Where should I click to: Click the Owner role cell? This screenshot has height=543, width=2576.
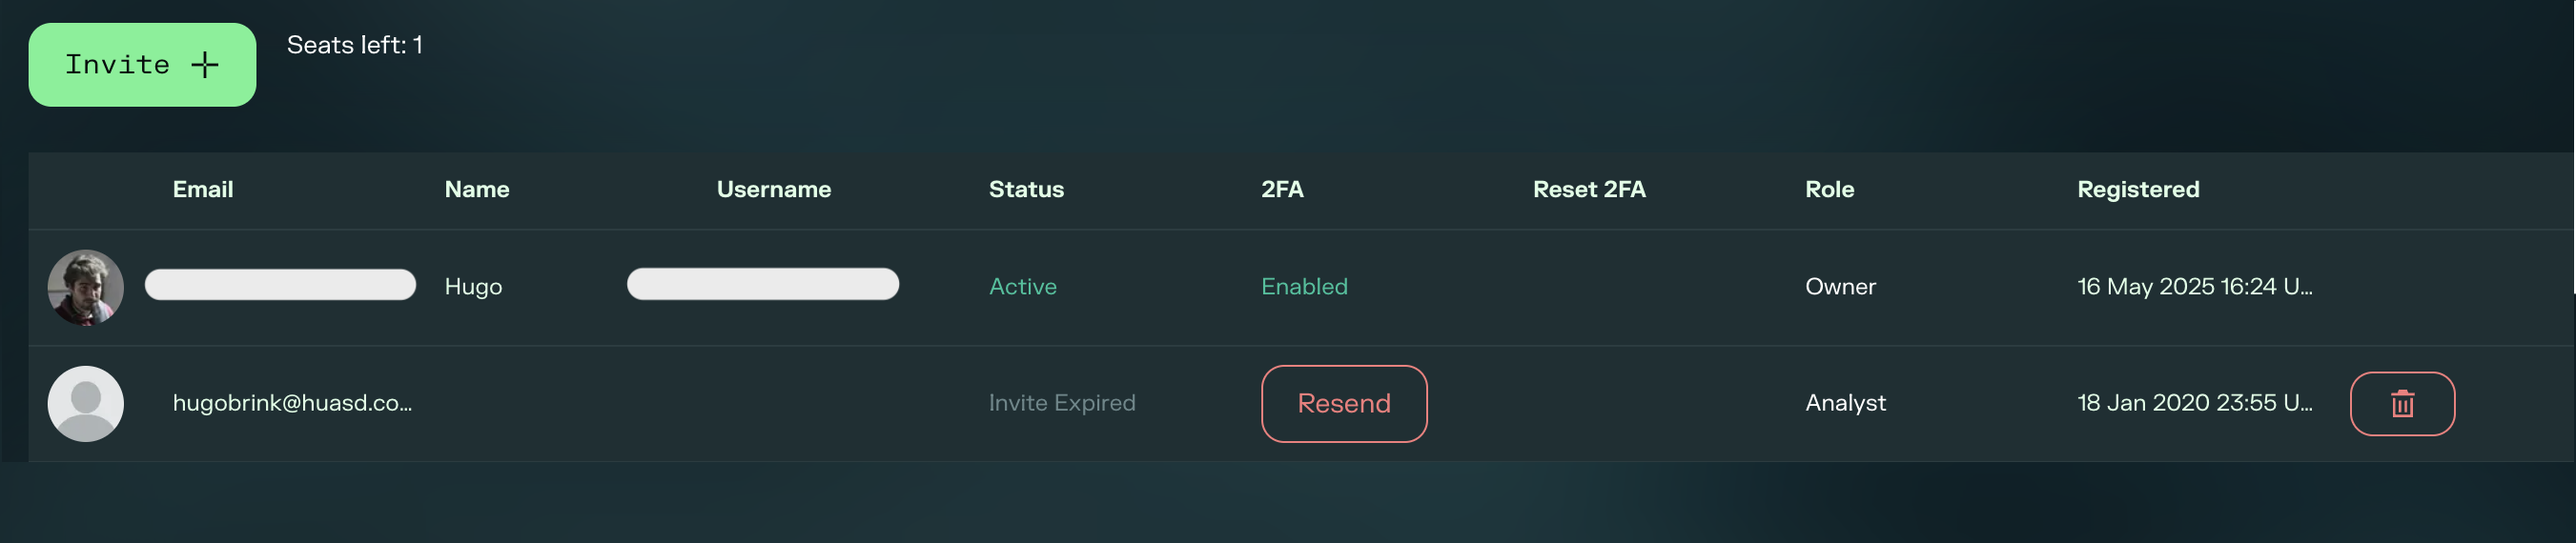tap(1840, 287)
